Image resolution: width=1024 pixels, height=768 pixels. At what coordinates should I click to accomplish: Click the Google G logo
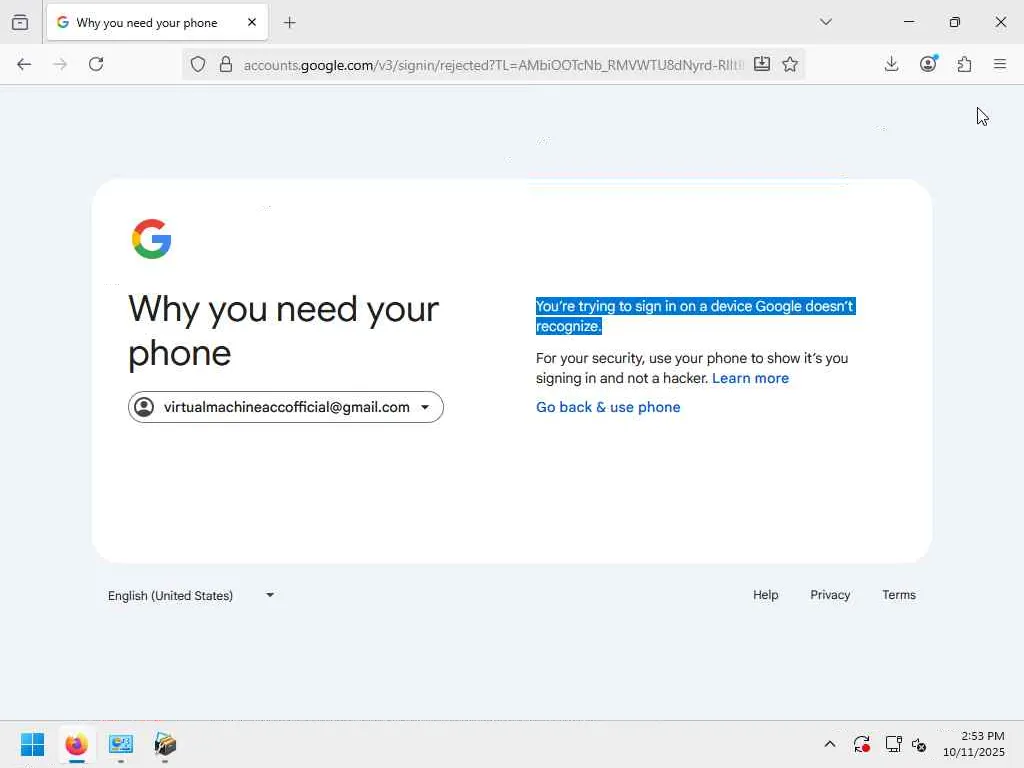152,239
